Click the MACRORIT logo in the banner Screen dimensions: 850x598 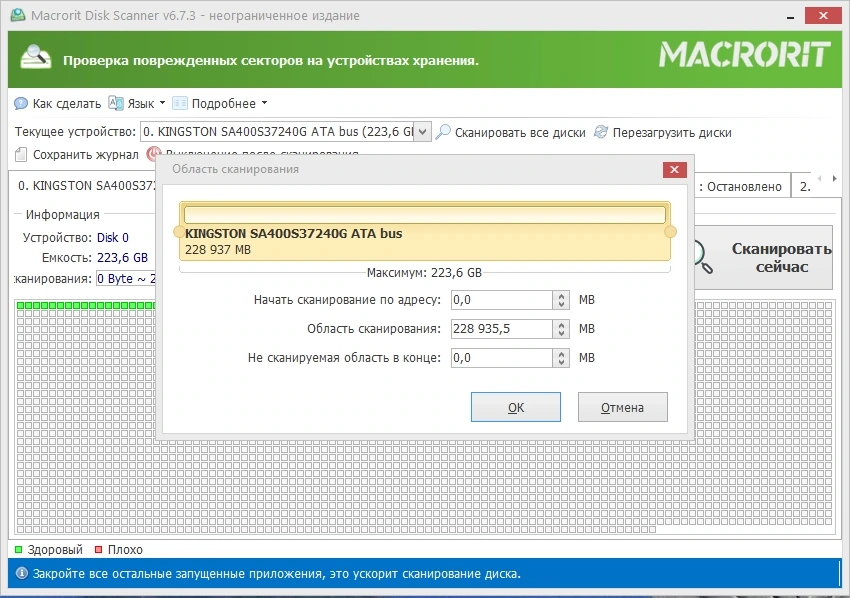click(744, 55)
